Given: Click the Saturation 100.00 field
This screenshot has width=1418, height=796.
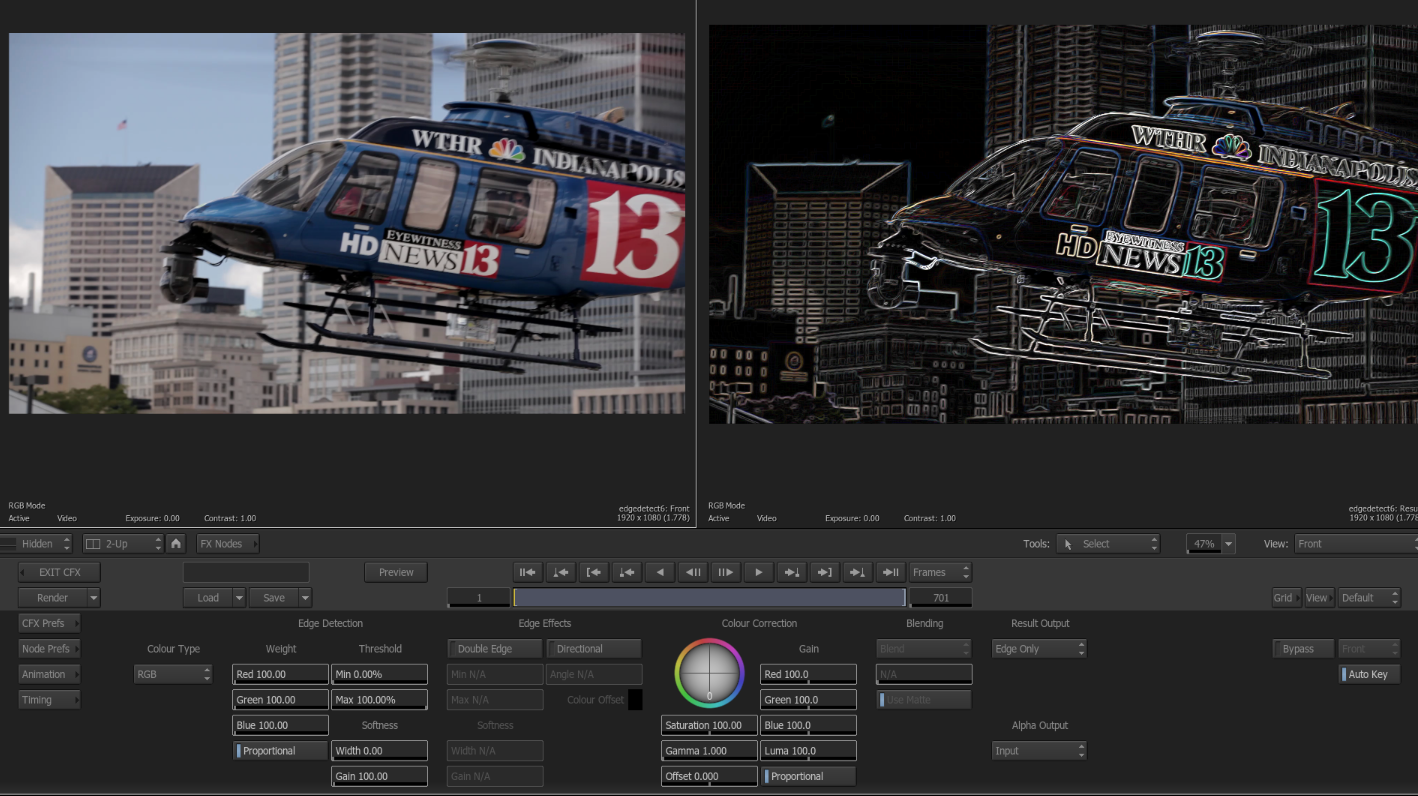Looking at the screenshot, I should [709, 725].
